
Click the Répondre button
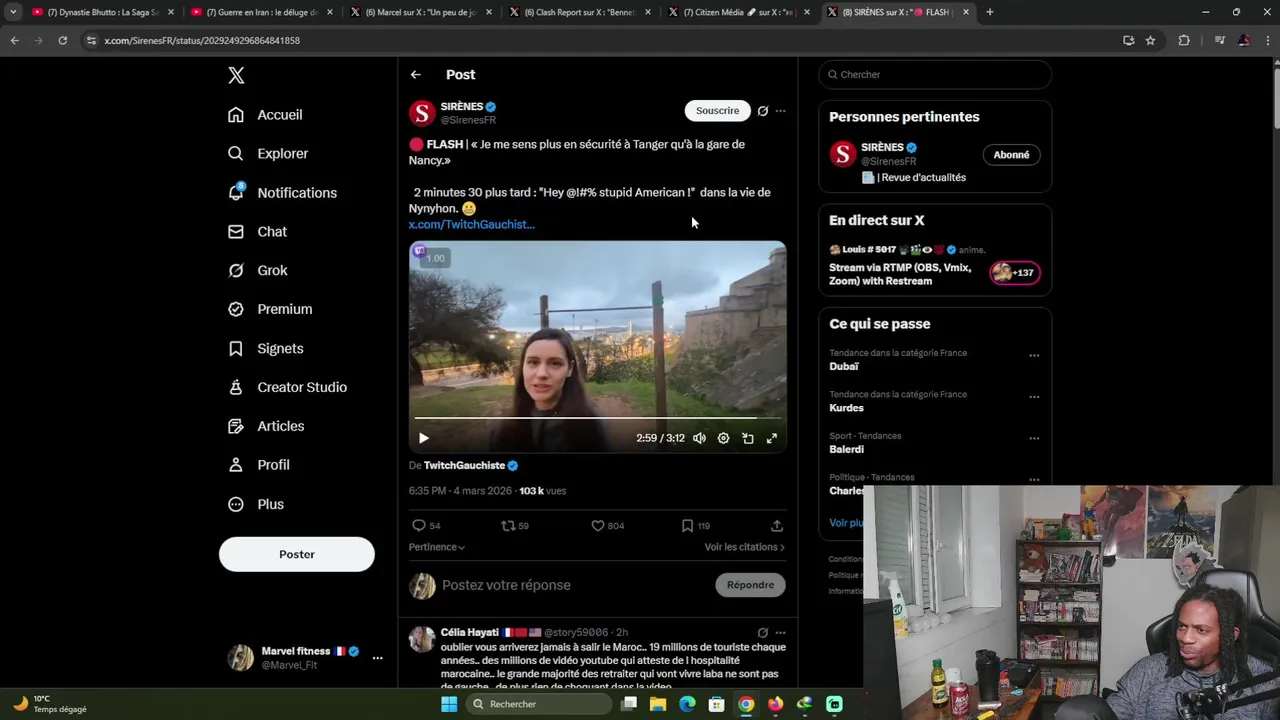750,585
